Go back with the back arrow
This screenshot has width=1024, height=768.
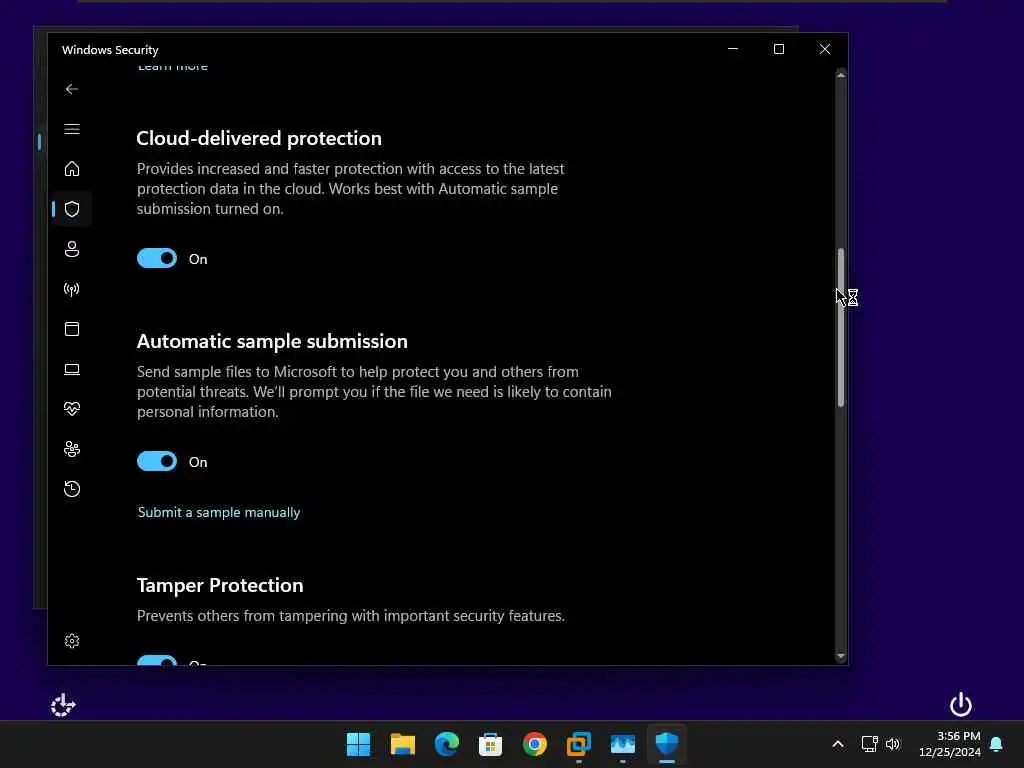click(72, 89)
